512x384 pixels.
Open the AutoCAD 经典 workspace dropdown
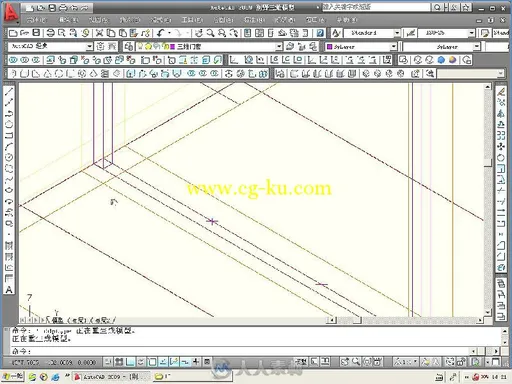(x=89, y=46)
